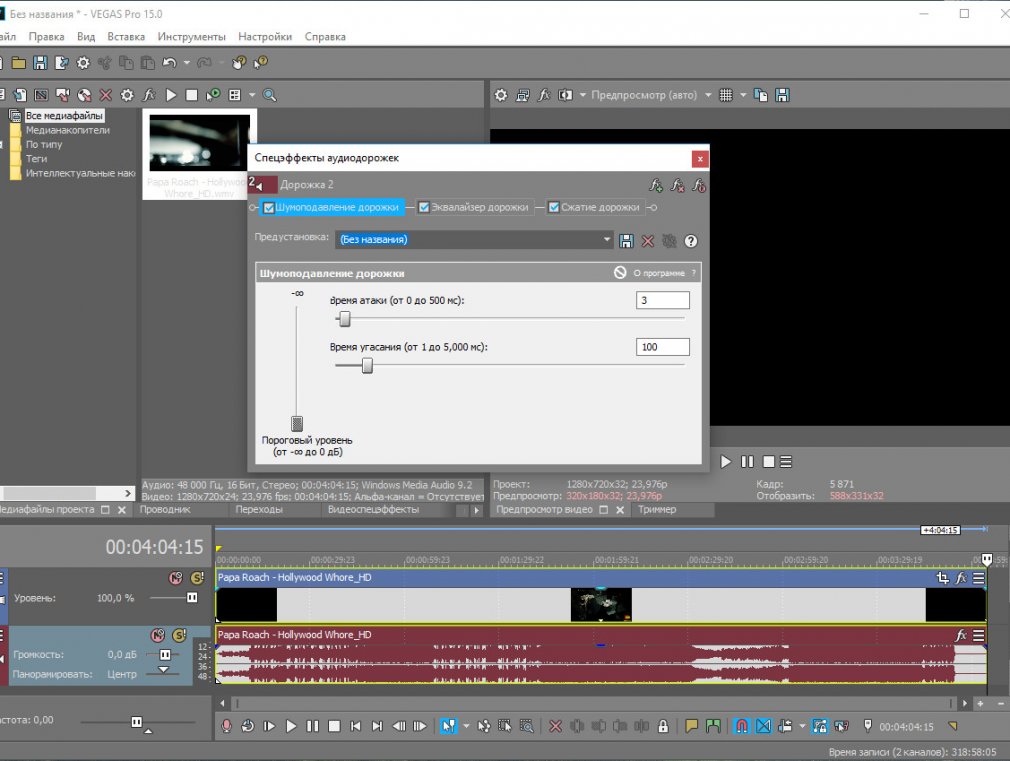The height and width of the screenshot is (761, 1010).
Task: Open the undo history dropdown arrow
Action: tap(187, 63)
